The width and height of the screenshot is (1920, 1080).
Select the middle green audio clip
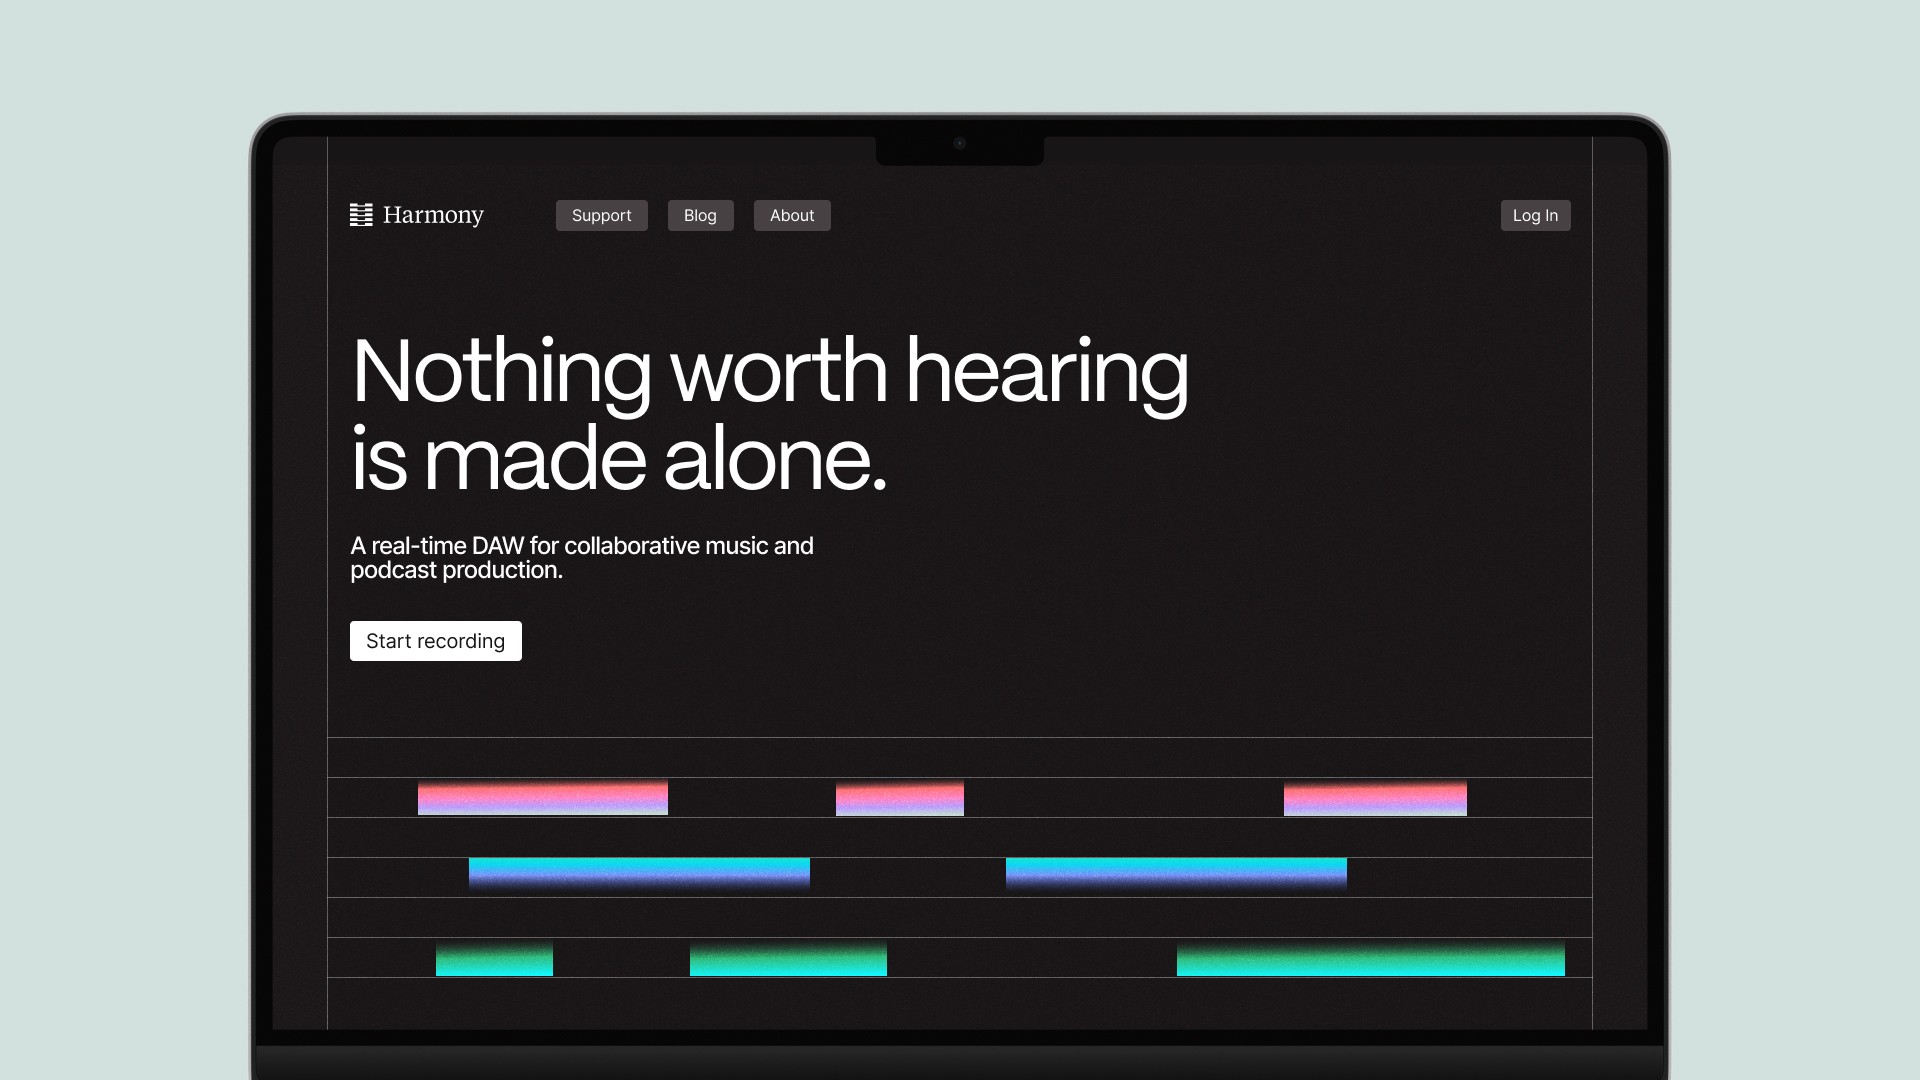[788, 960]
